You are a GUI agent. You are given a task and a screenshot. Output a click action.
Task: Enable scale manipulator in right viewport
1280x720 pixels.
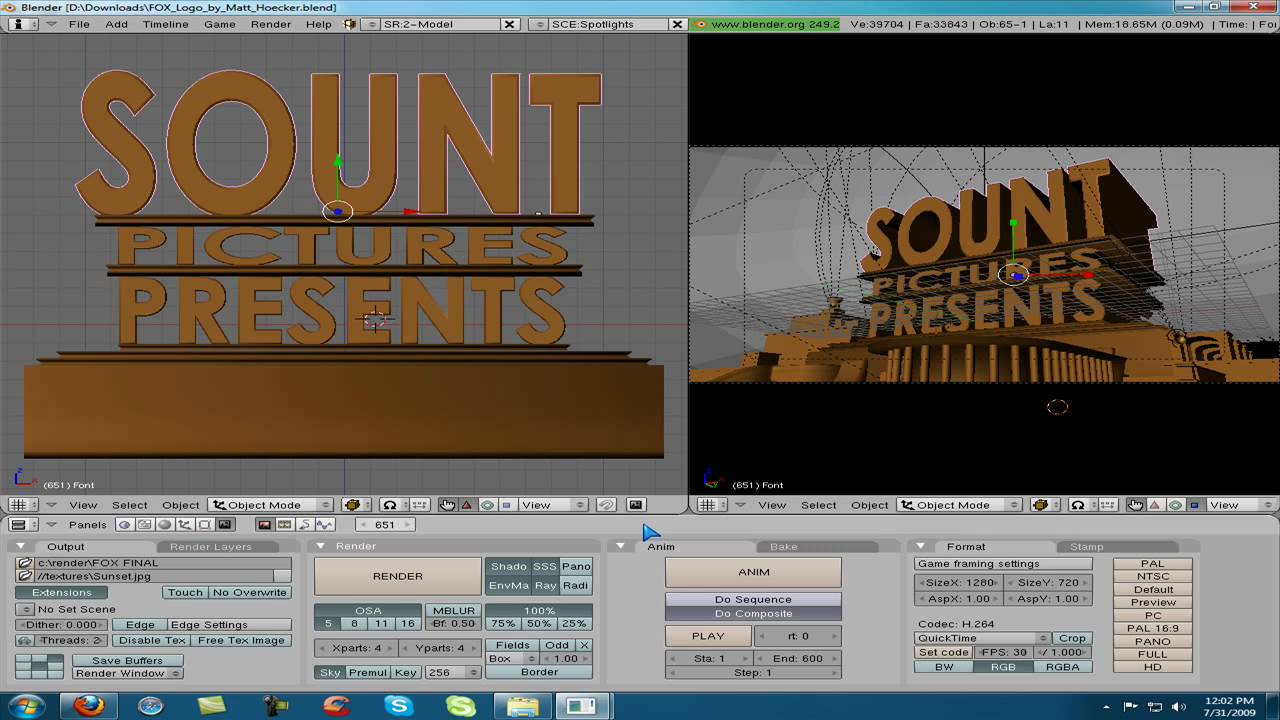1195,505
